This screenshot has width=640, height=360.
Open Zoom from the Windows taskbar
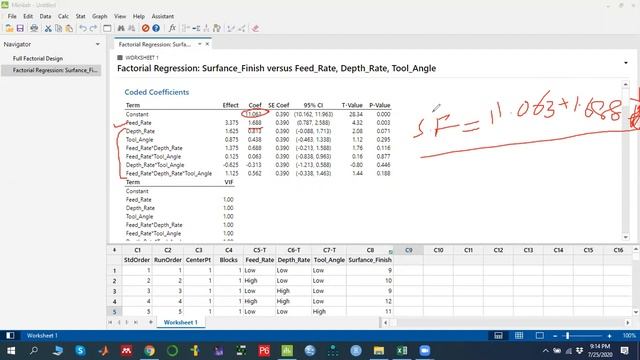424,351
